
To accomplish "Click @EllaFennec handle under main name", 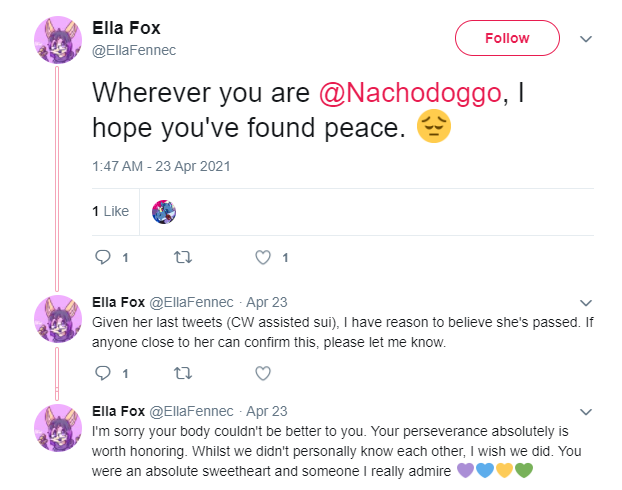I will [x=134, y=50].
